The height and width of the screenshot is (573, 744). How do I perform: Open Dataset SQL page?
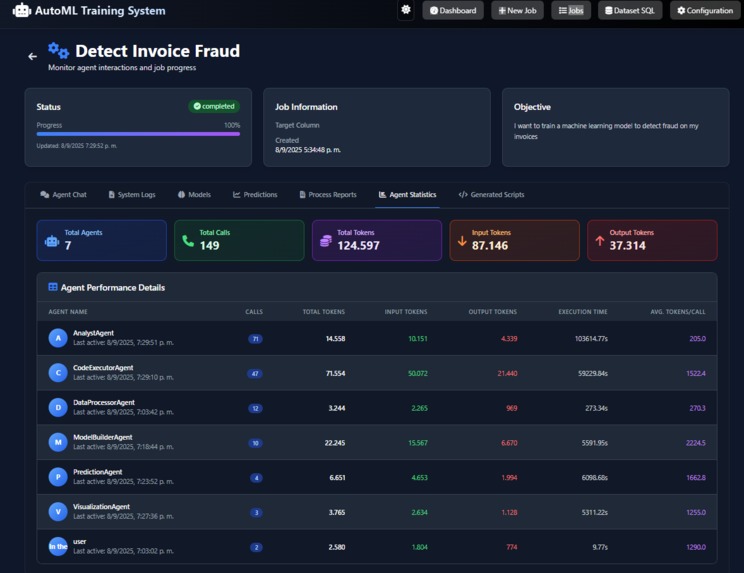(x=630, y=10)
